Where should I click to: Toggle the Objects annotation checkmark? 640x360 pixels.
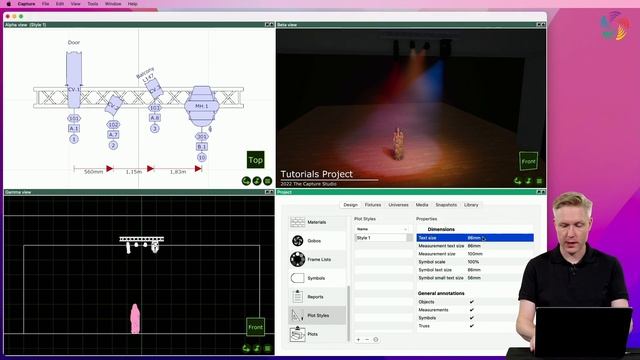pos(472,302)
